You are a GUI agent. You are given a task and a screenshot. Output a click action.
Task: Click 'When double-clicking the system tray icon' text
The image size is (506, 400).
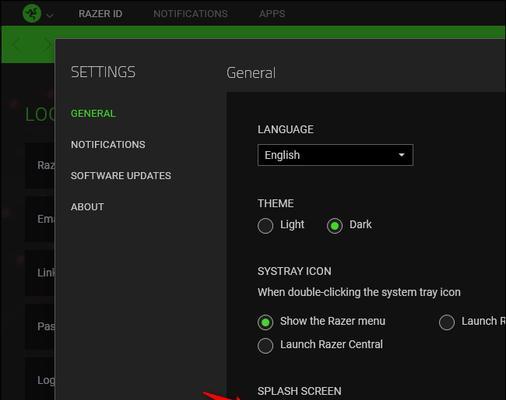[359, 292]
